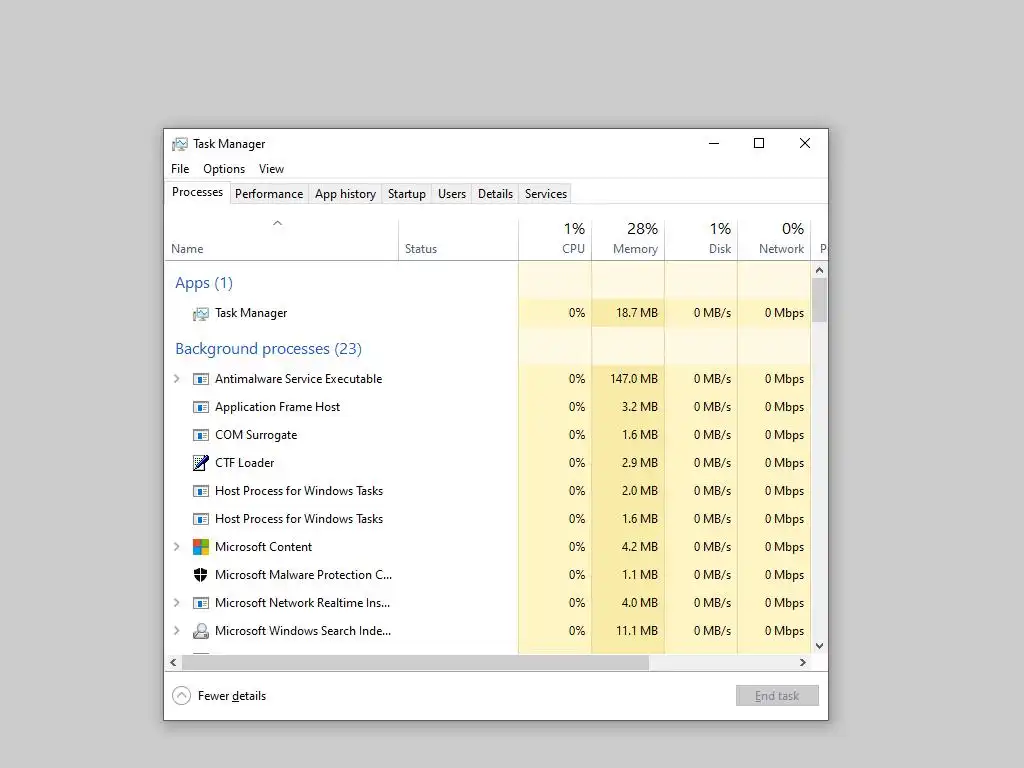Select Microsoft Network Realtime Ins... row name

tap(302, 603)
